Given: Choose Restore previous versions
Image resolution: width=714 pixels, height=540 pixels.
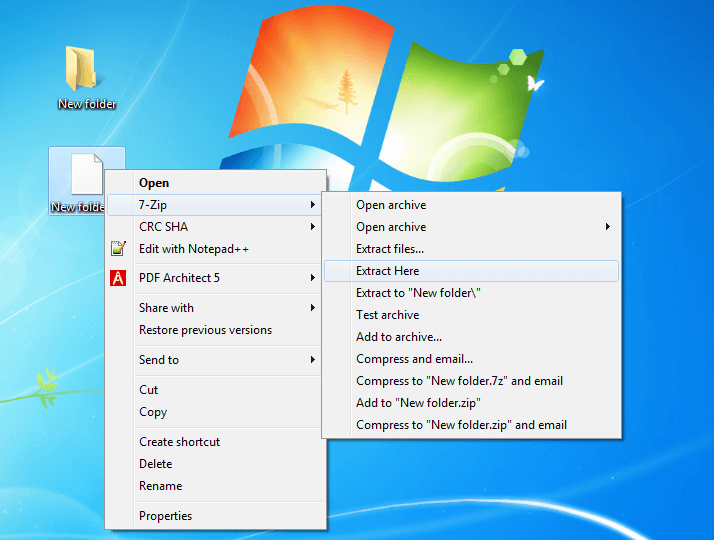Looking at the screenshot, I should [x=216, y=330].
